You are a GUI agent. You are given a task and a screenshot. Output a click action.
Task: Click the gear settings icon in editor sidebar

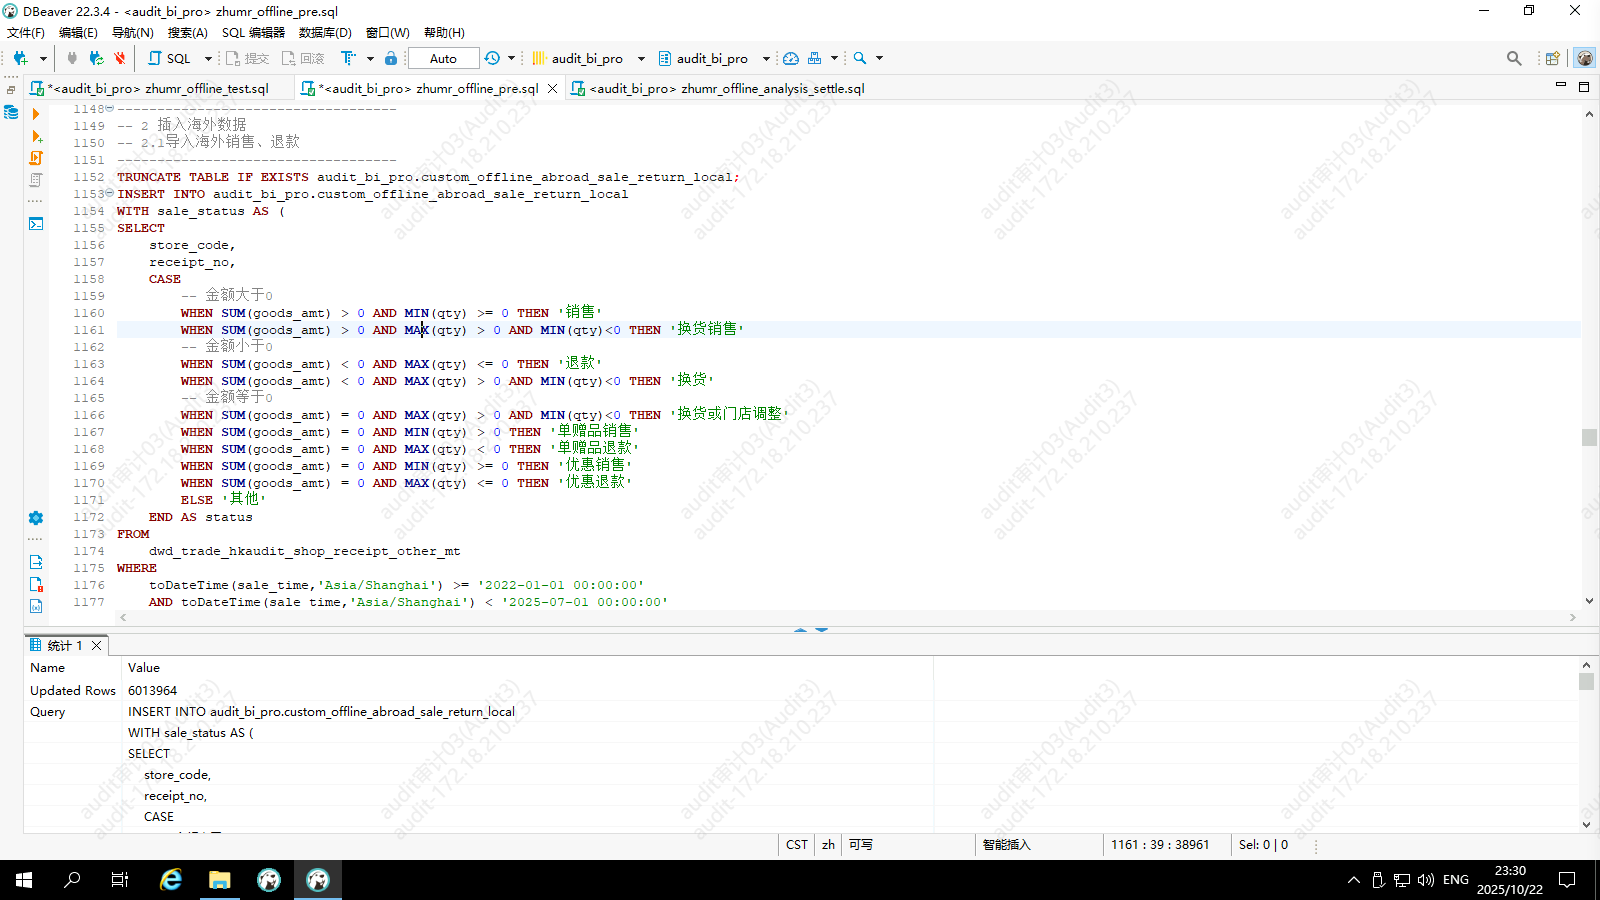(x=36, y=518)
